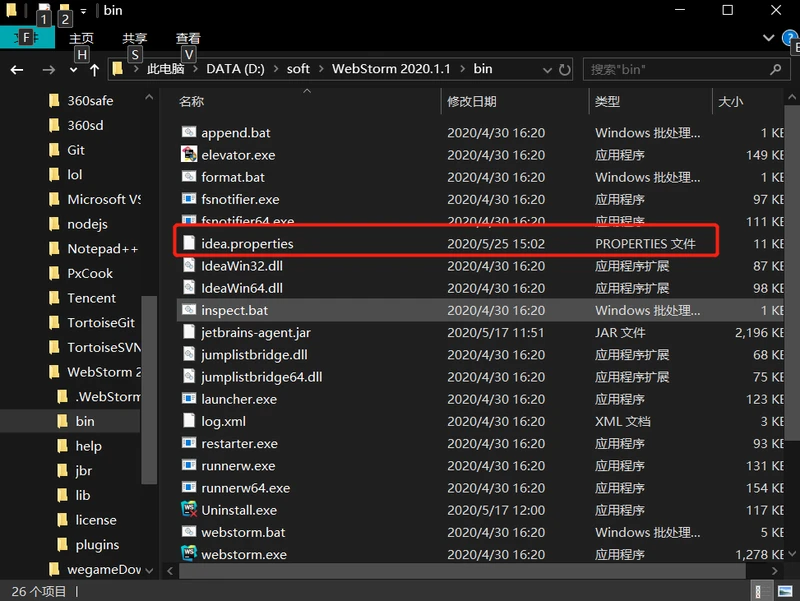
Task: Go back with the back arrow
Action: 17,69
